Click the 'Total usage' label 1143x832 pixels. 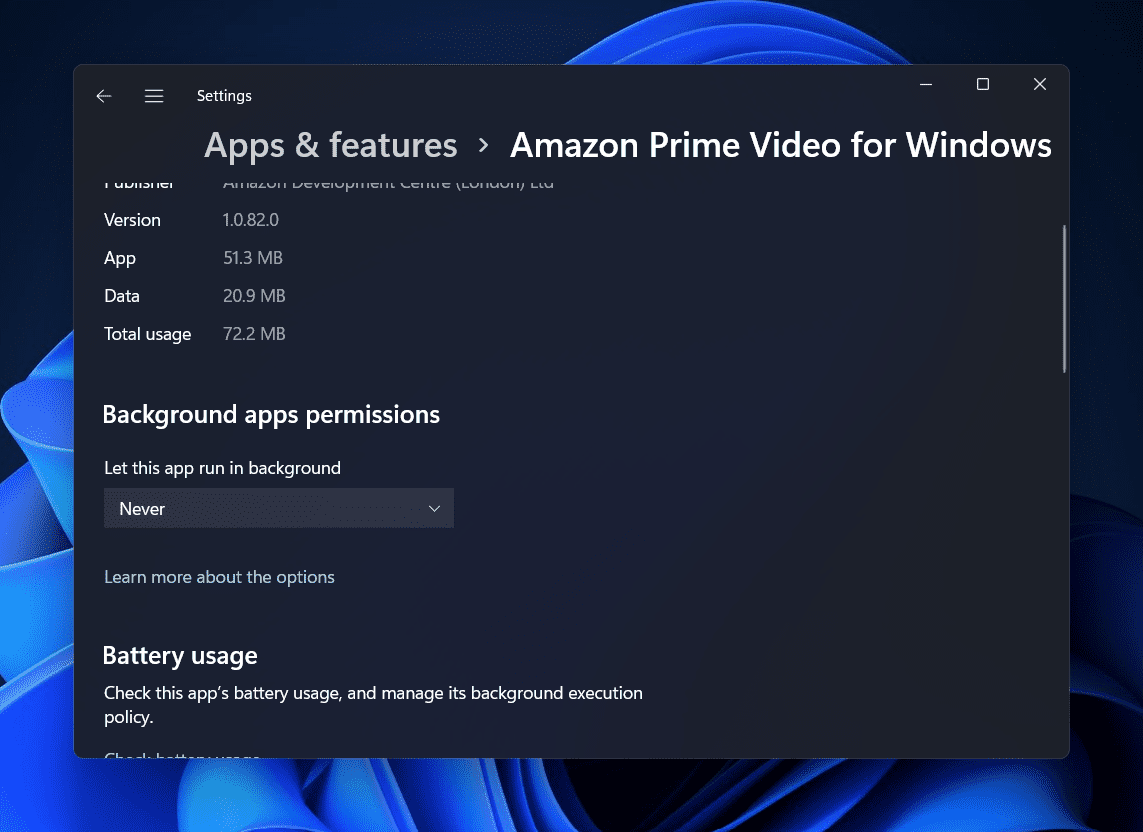pos(147,333)
